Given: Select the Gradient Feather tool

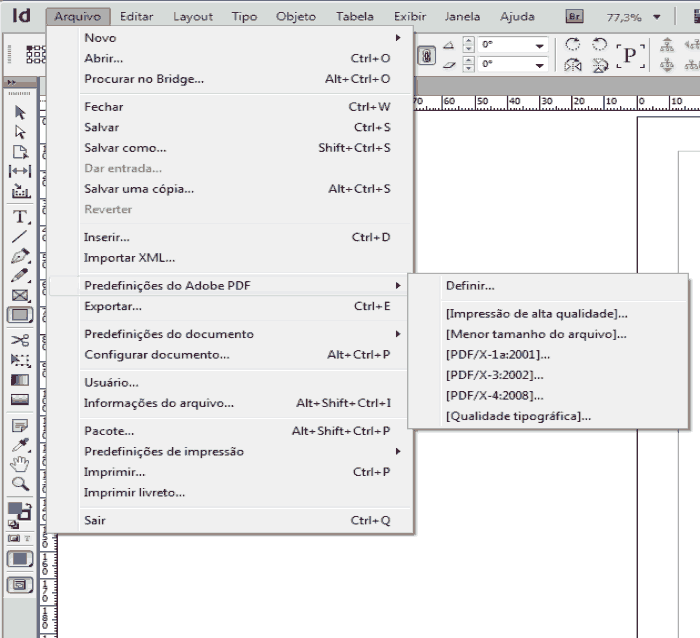Looking at the screenshot, I should coord(20,399).
